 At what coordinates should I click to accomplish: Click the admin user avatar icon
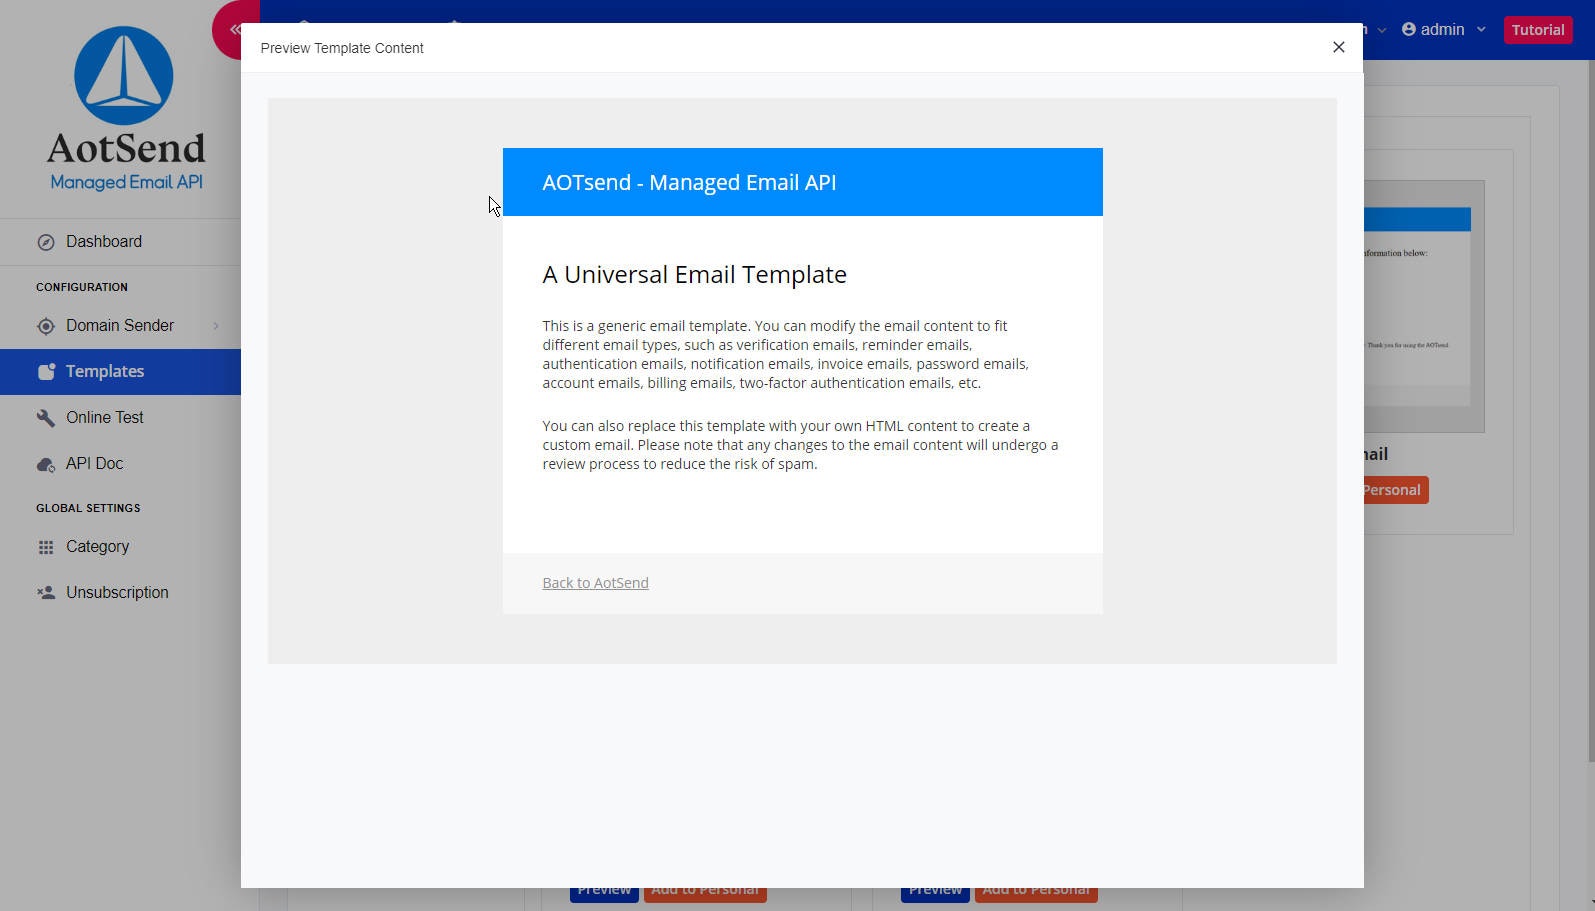click(x=1409, y=29)
